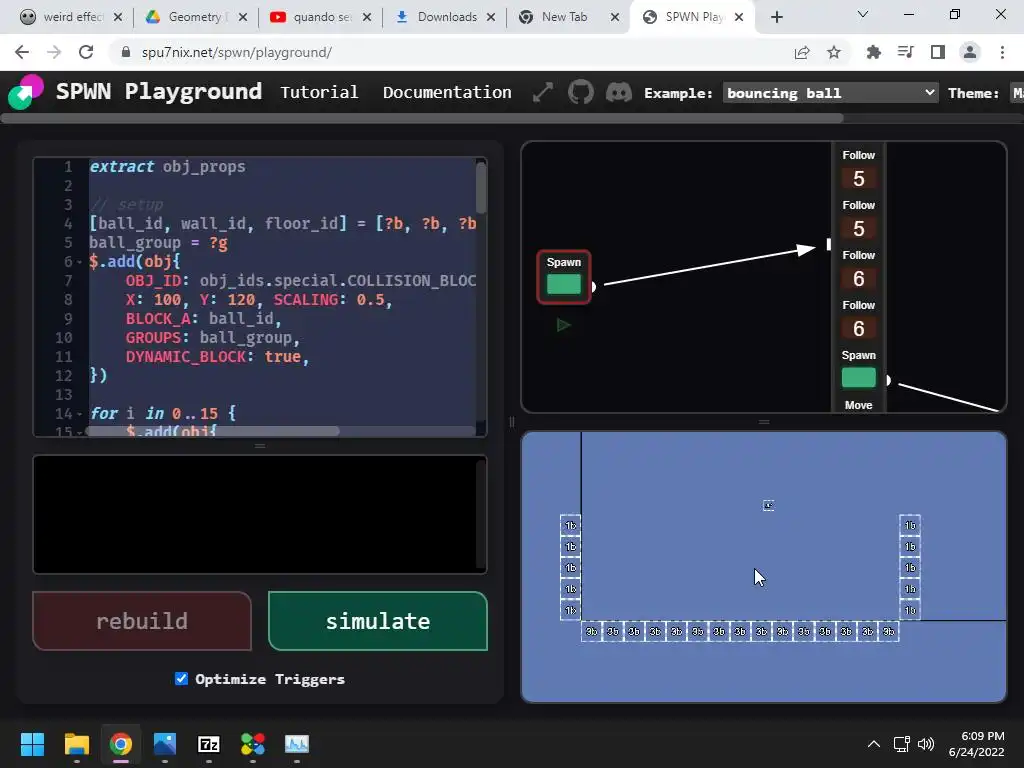The image size is (1024, 768).
Task: Select the Spawn node in the trigger column
Action: click(858, 370)
